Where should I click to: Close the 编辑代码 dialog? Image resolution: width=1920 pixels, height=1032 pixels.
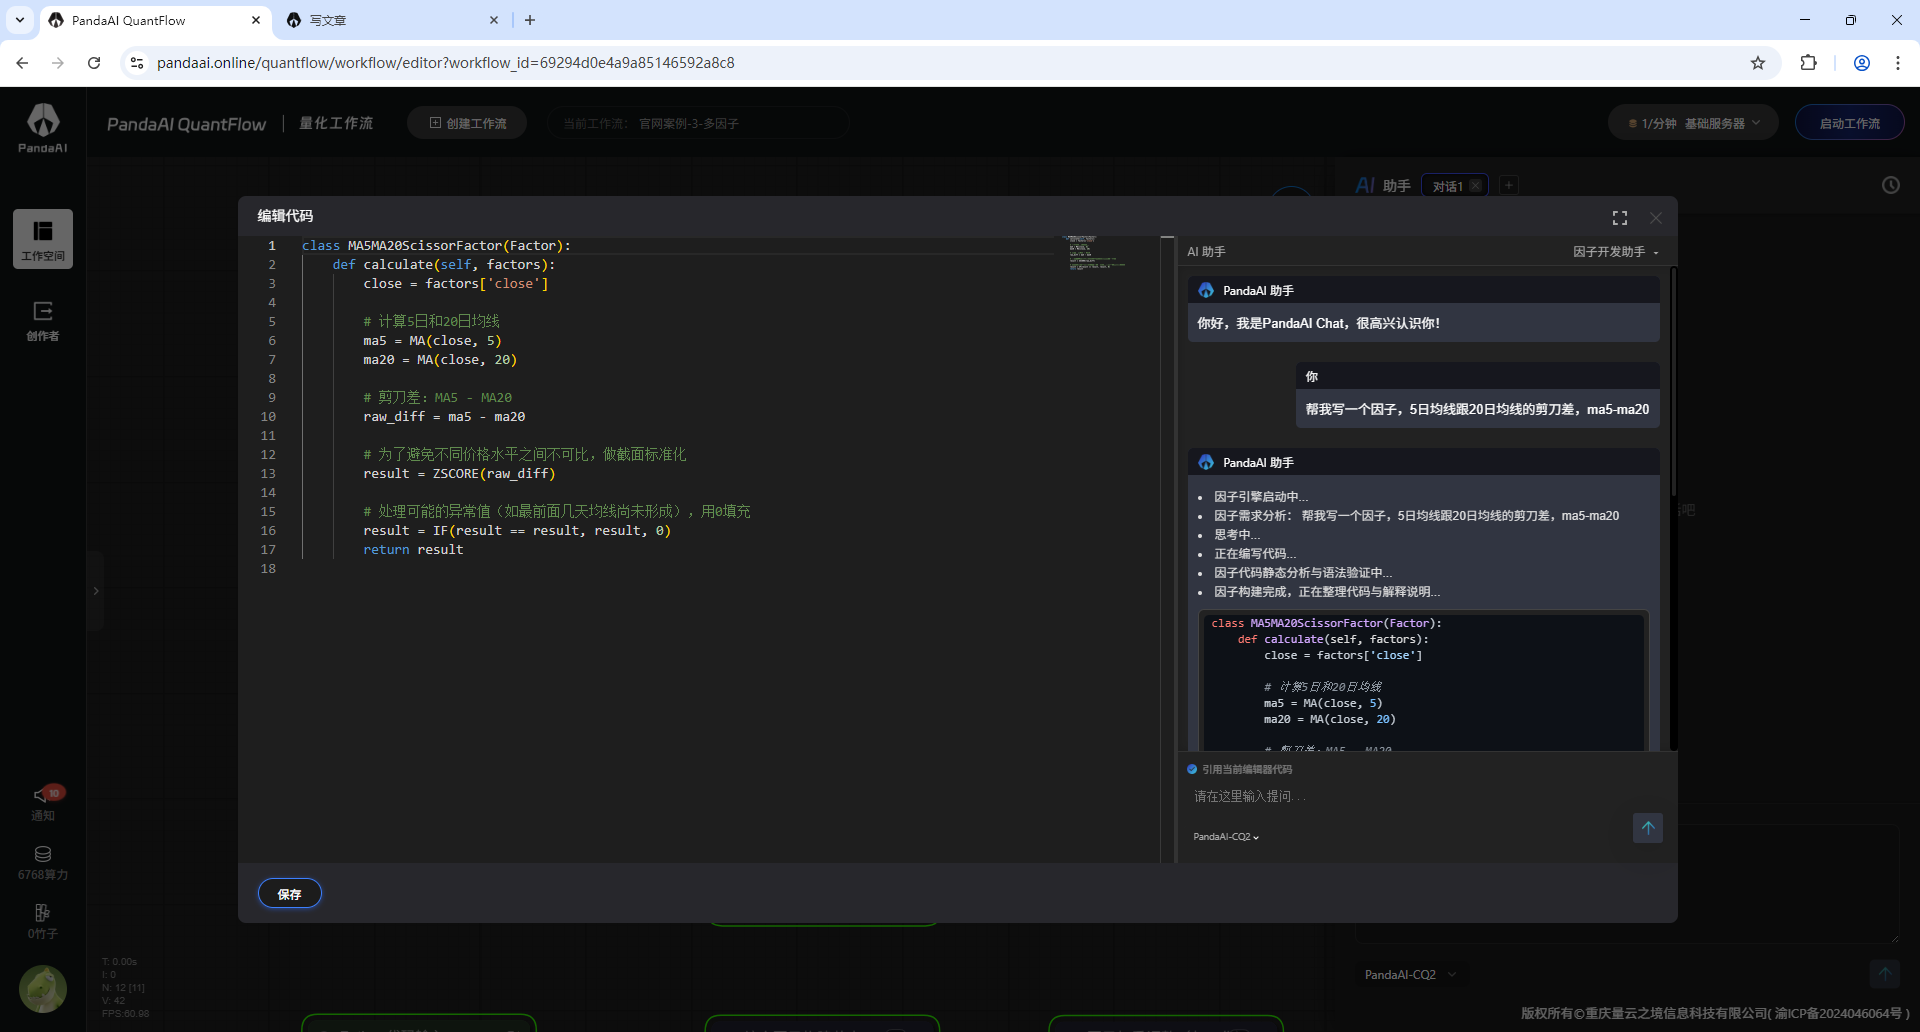[x=1656, y=218]
